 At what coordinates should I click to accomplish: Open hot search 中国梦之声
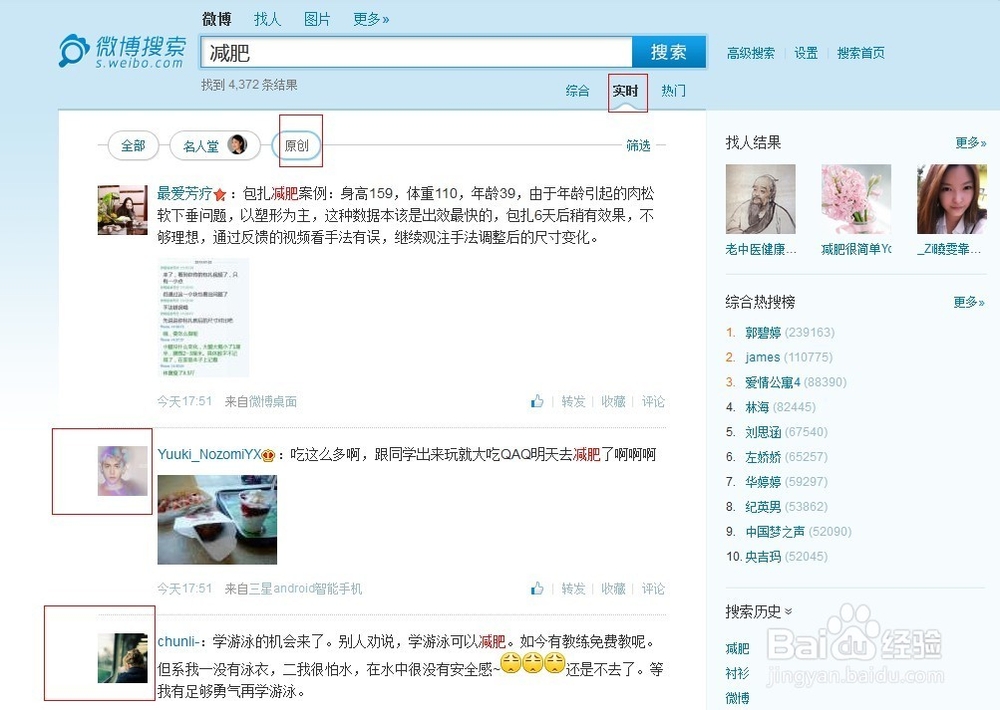[x=775, y=531]
